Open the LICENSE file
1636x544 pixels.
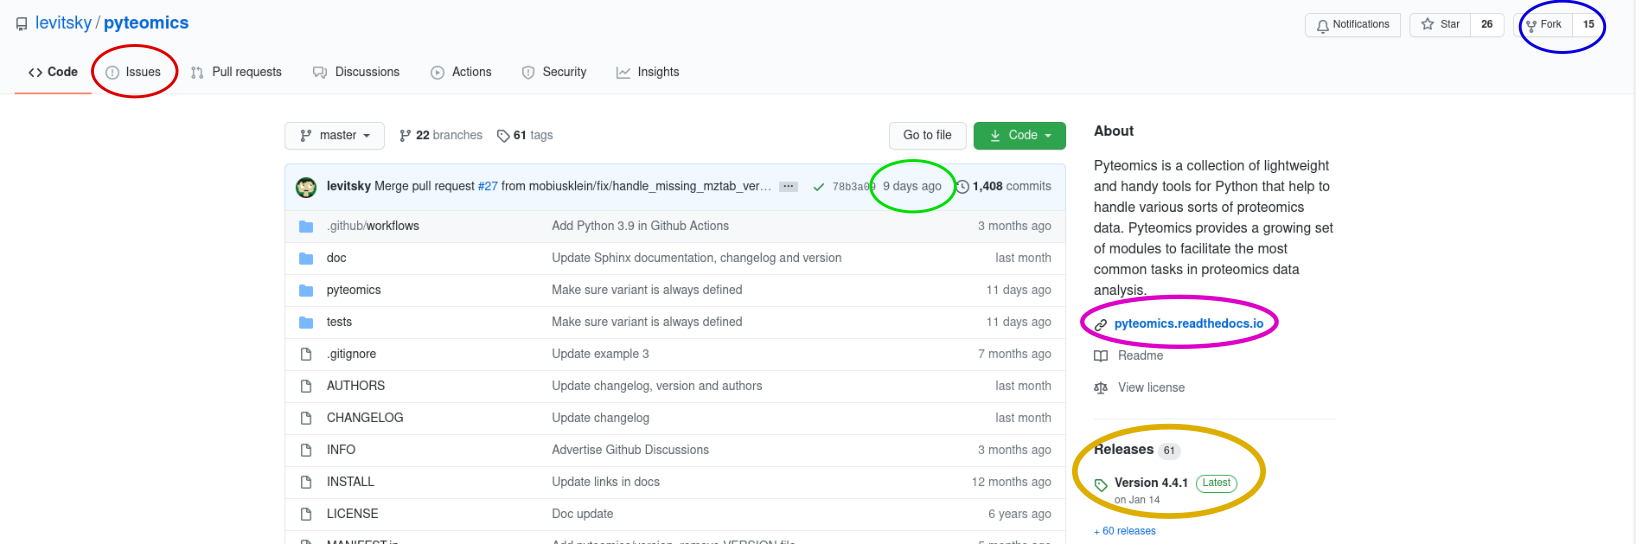[352, 514]
